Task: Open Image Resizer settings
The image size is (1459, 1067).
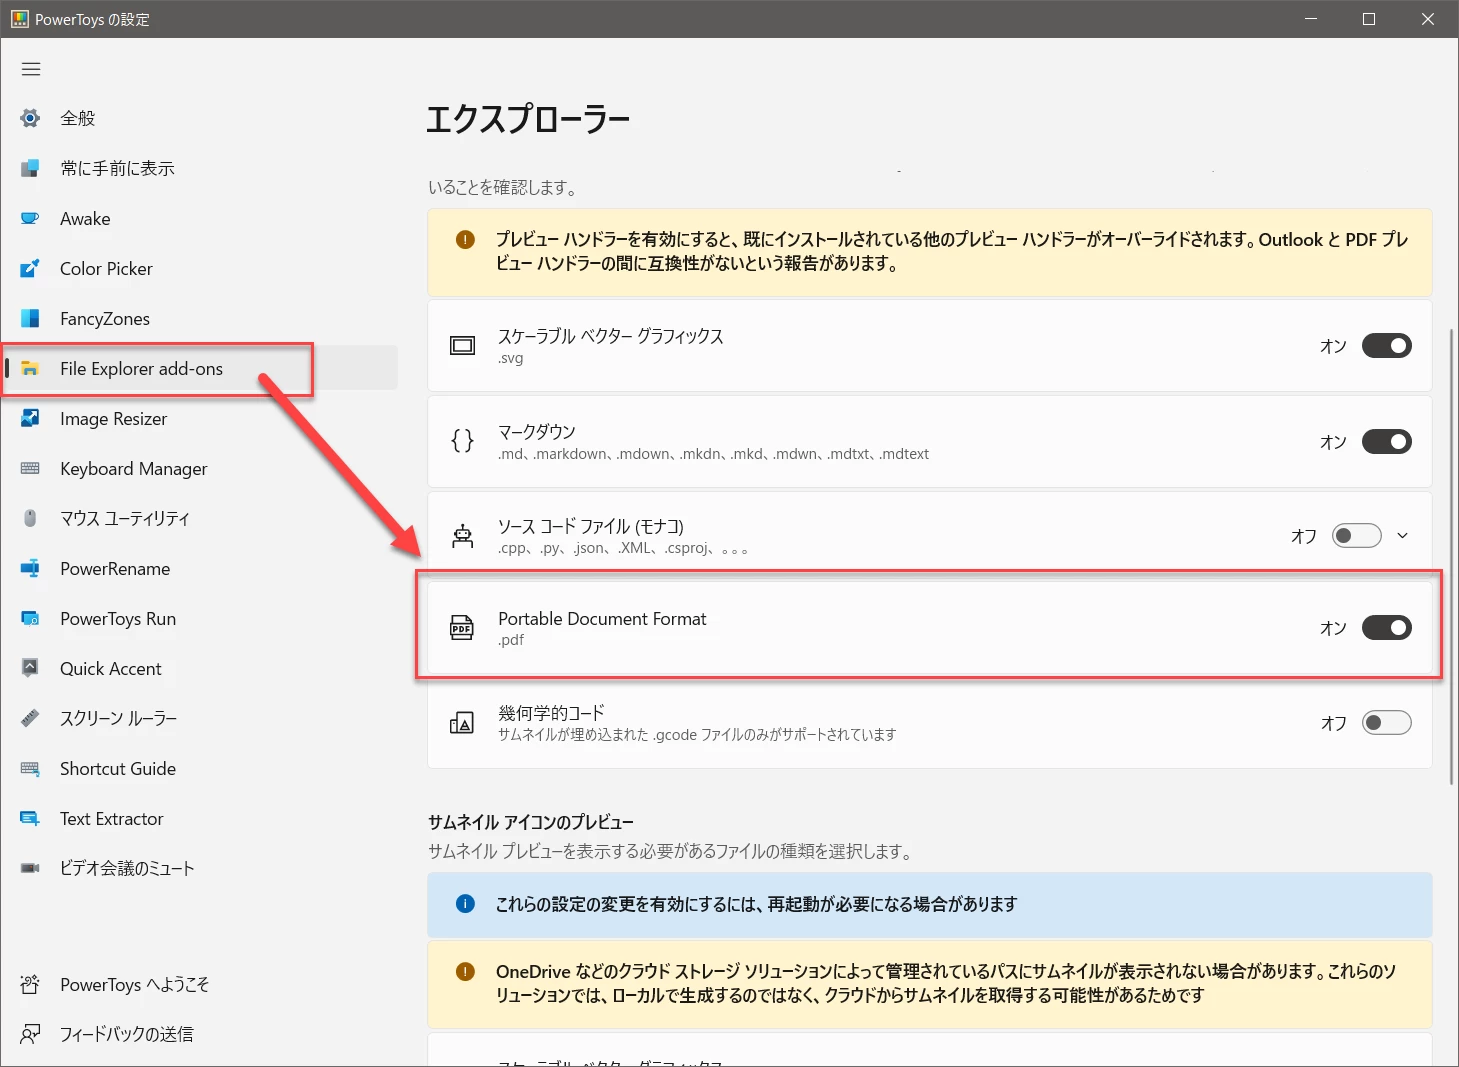Action: pyautogui.click(x=200, y=418)
